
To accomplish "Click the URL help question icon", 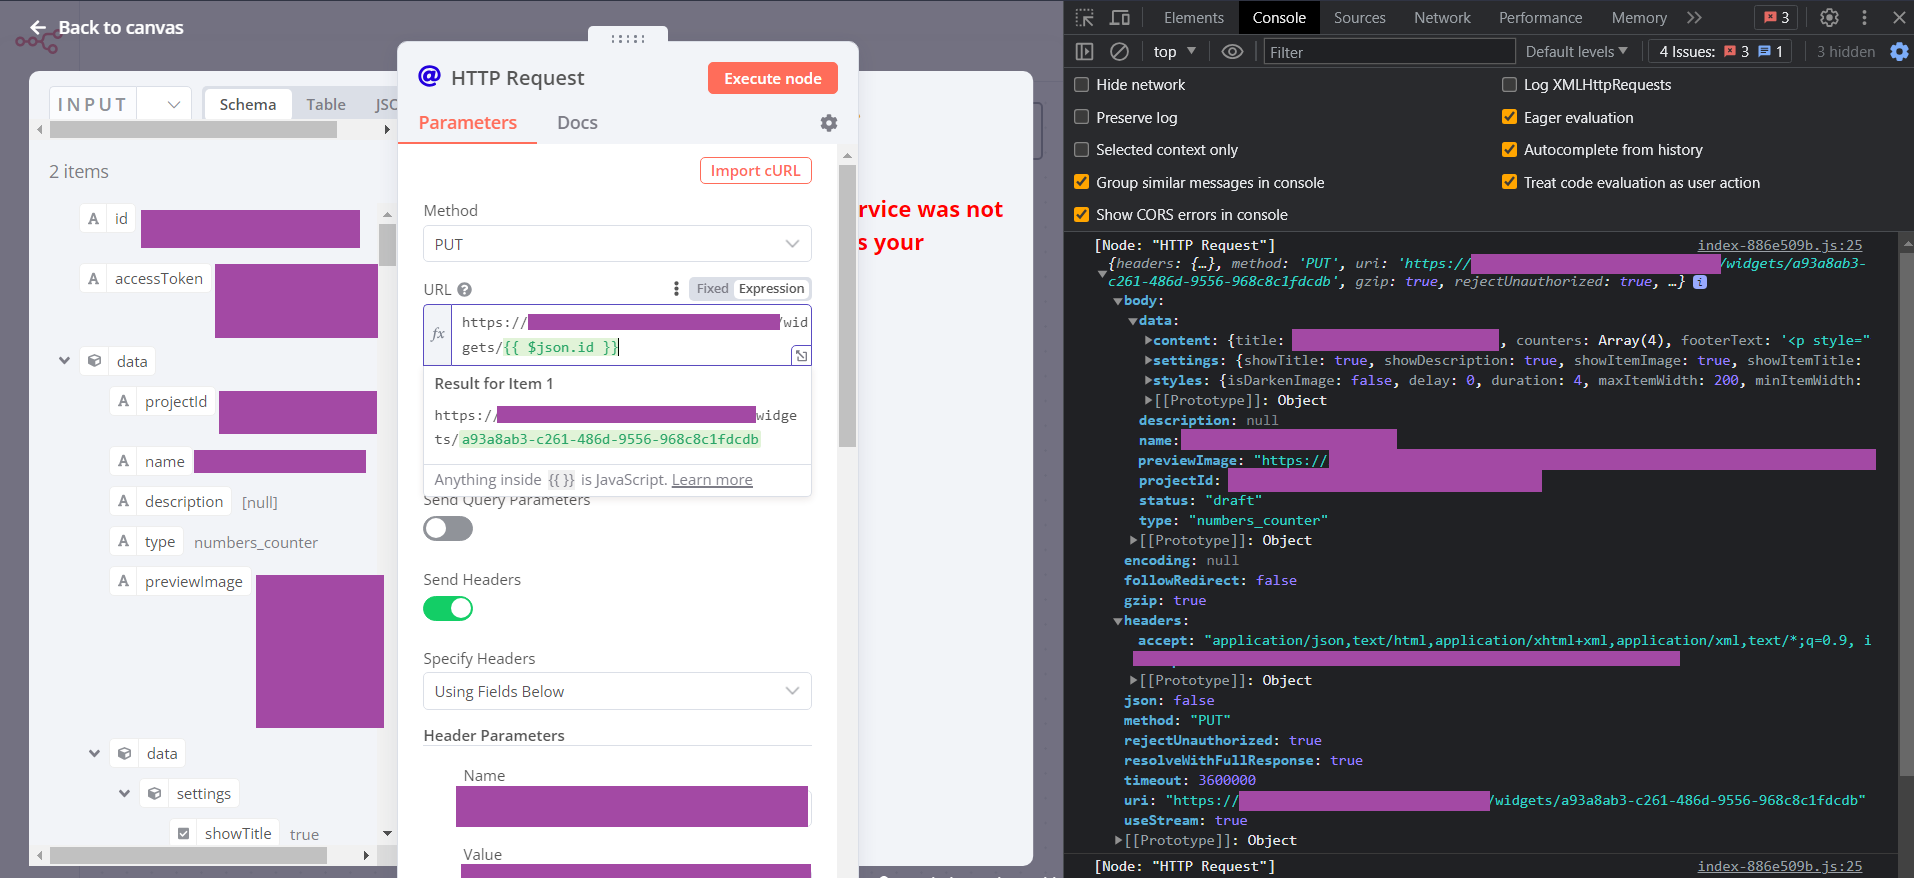I will tap(464, 290).
